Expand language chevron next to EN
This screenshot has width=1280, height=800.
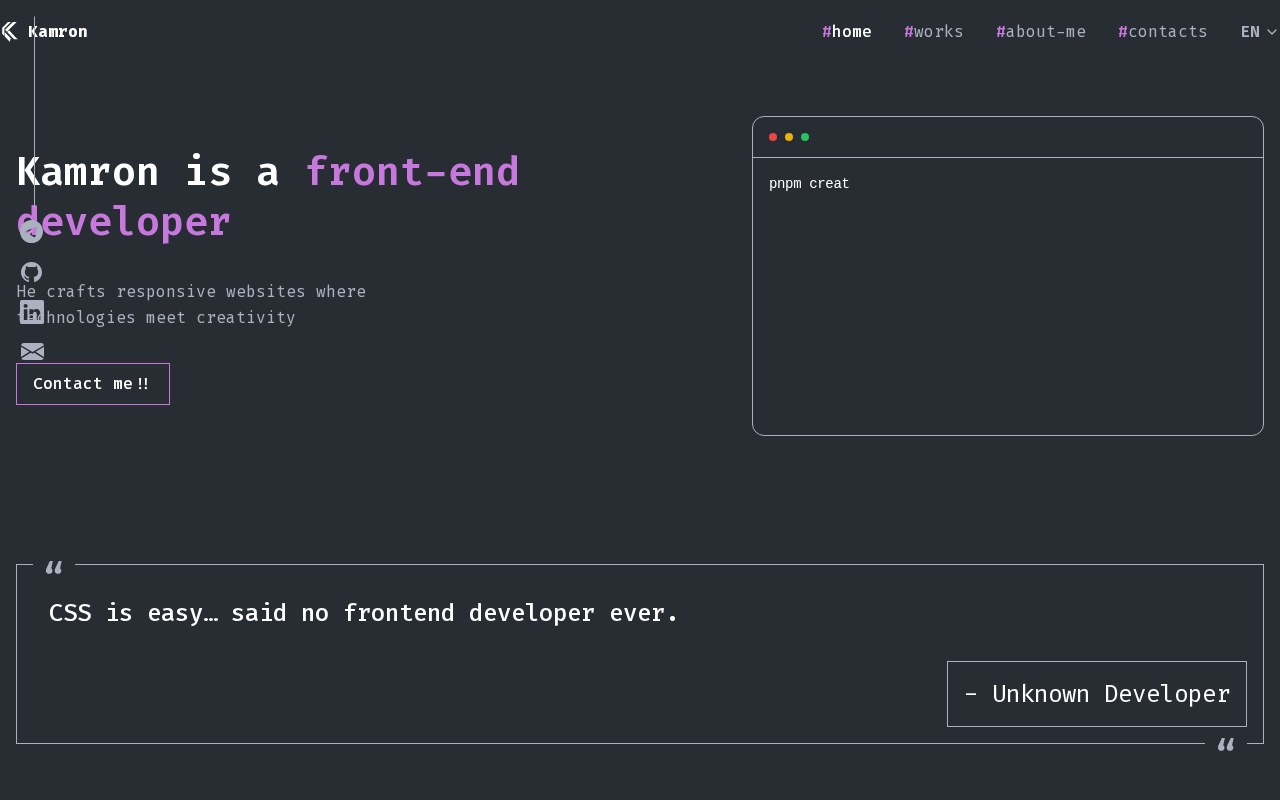click(1272, 32)
